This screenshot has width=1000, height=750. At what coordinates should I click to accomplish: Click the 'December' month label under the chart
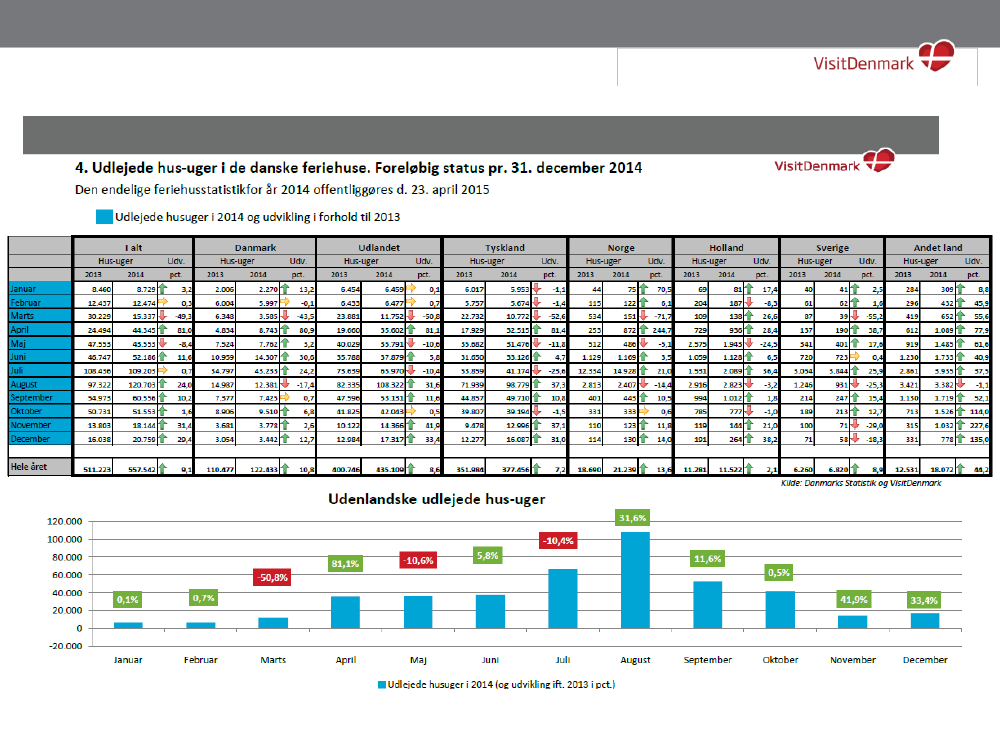point(925,660)
